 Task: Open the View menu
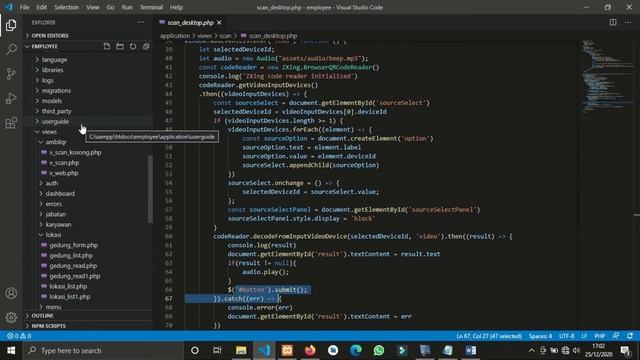click(x=93, y=7)
